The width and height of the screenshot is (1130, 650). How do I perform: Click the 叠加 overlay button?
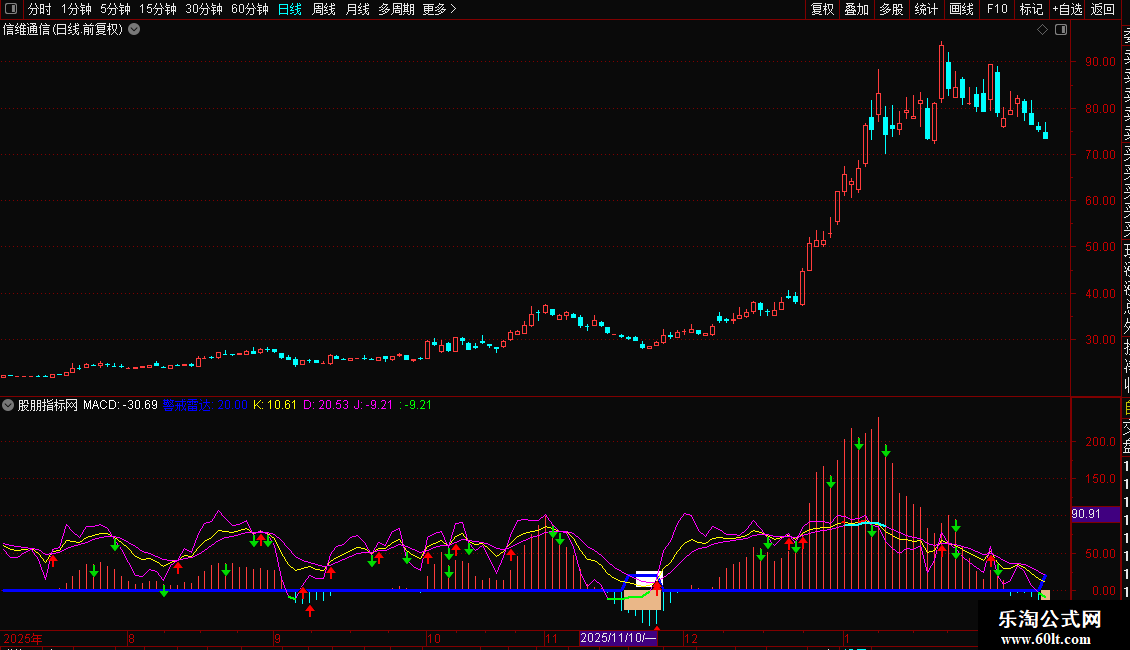(x=856, y=9)
